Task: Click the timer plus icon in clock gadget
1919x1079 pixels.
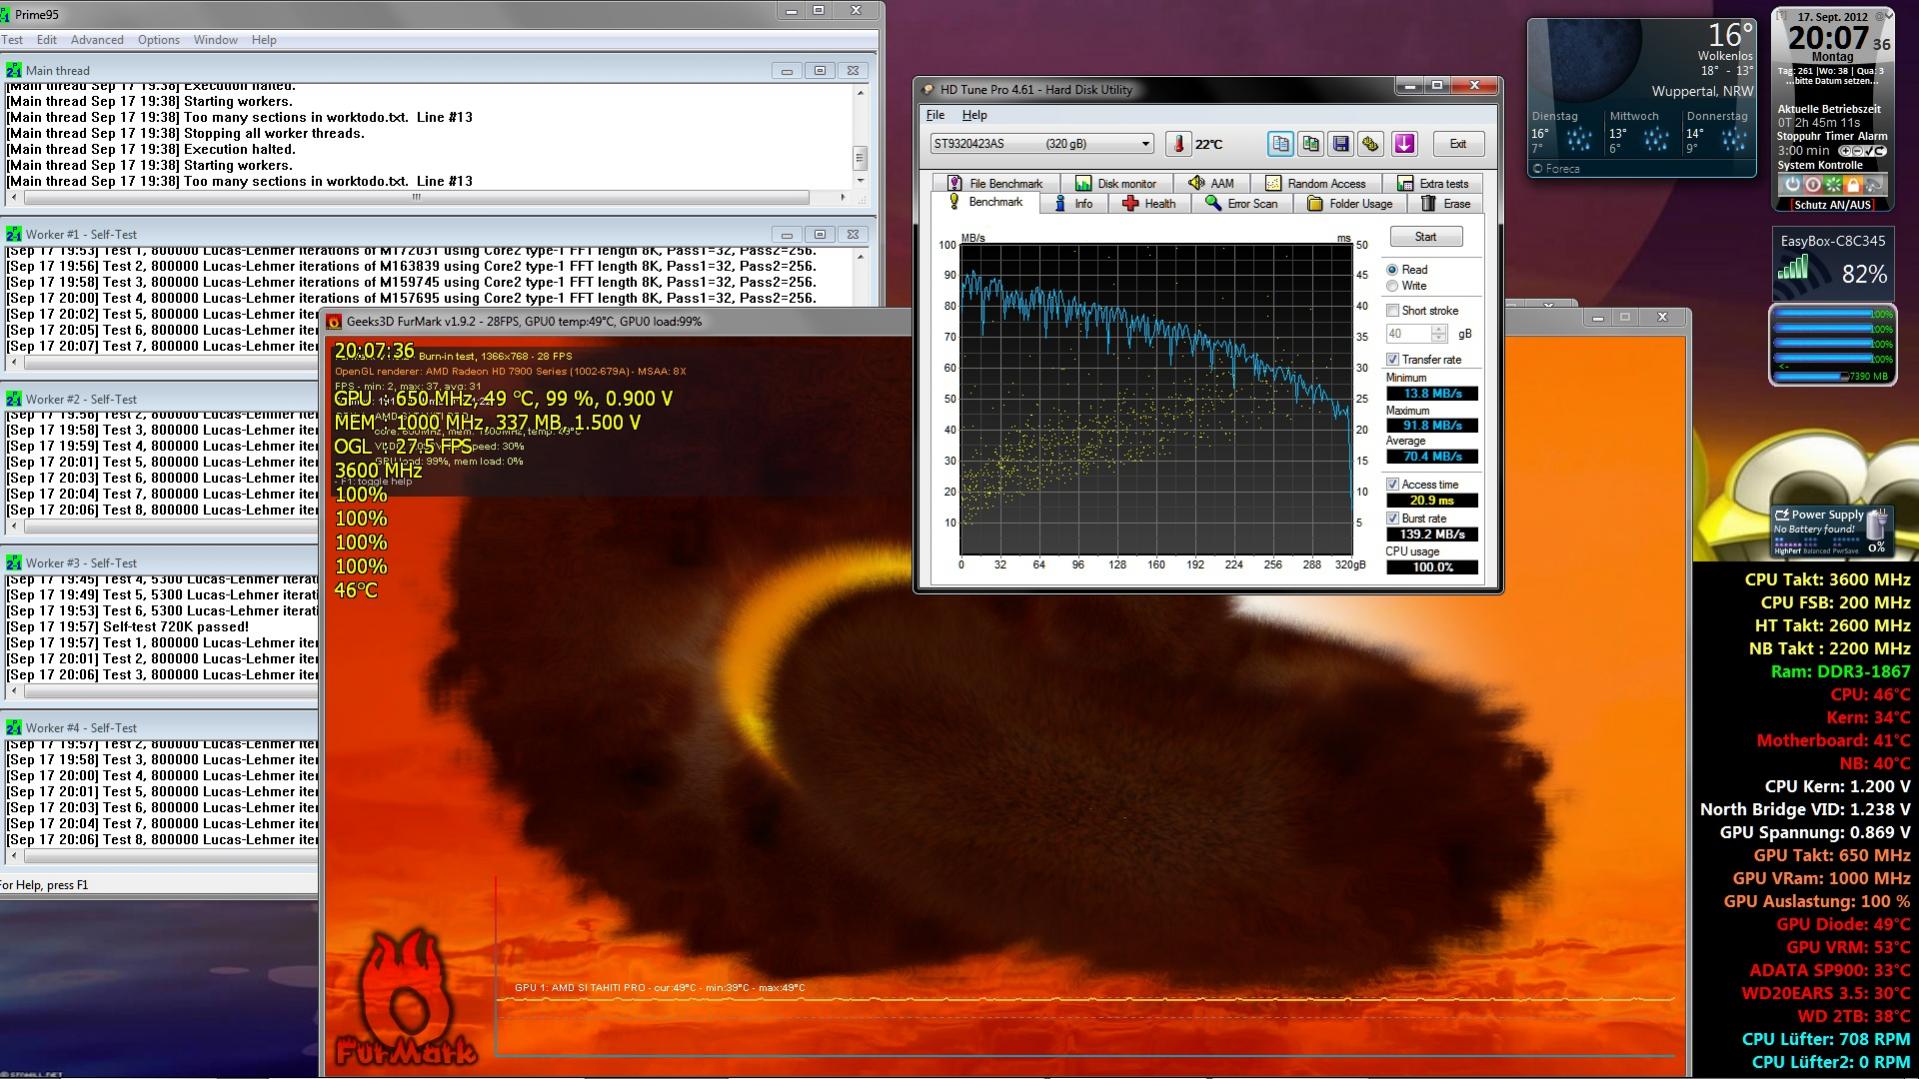Action: tap(1845, 151)
